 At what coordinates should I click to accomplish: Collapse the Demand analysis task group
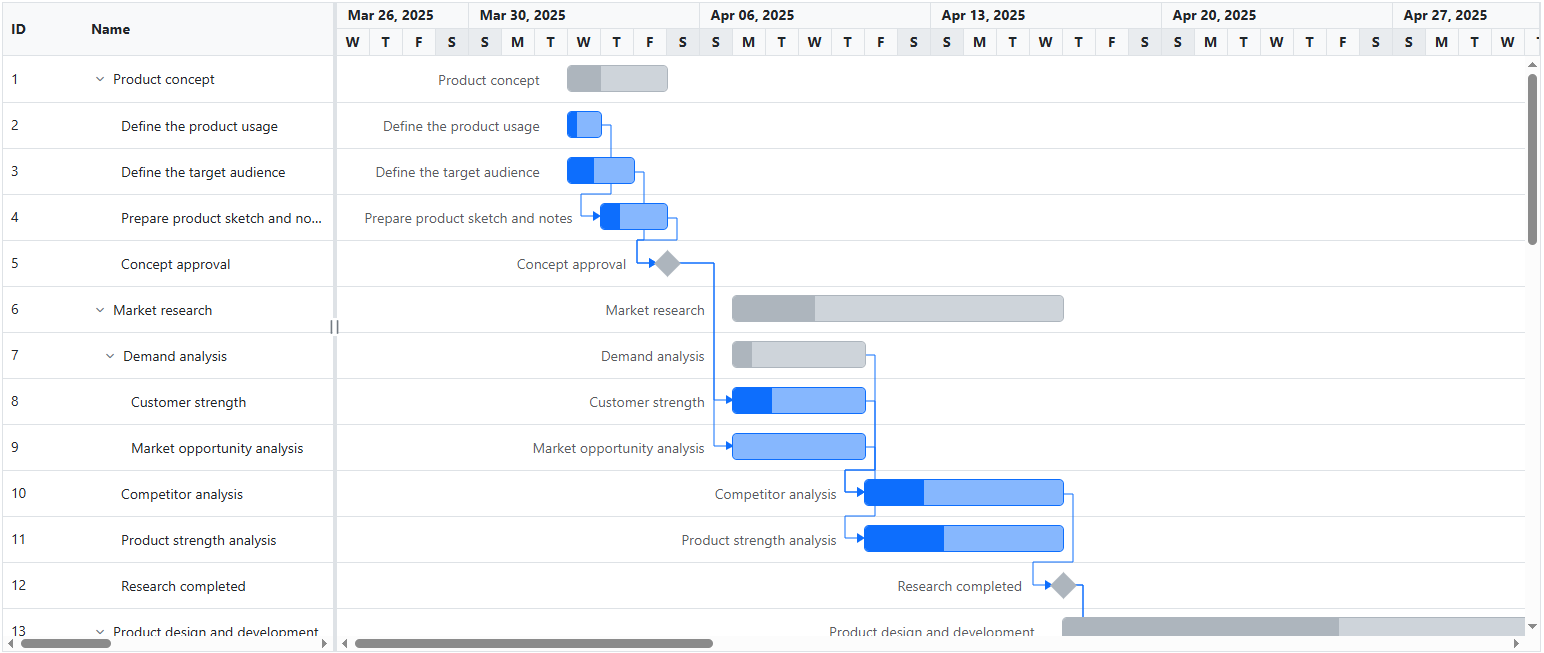click(110, 356)
